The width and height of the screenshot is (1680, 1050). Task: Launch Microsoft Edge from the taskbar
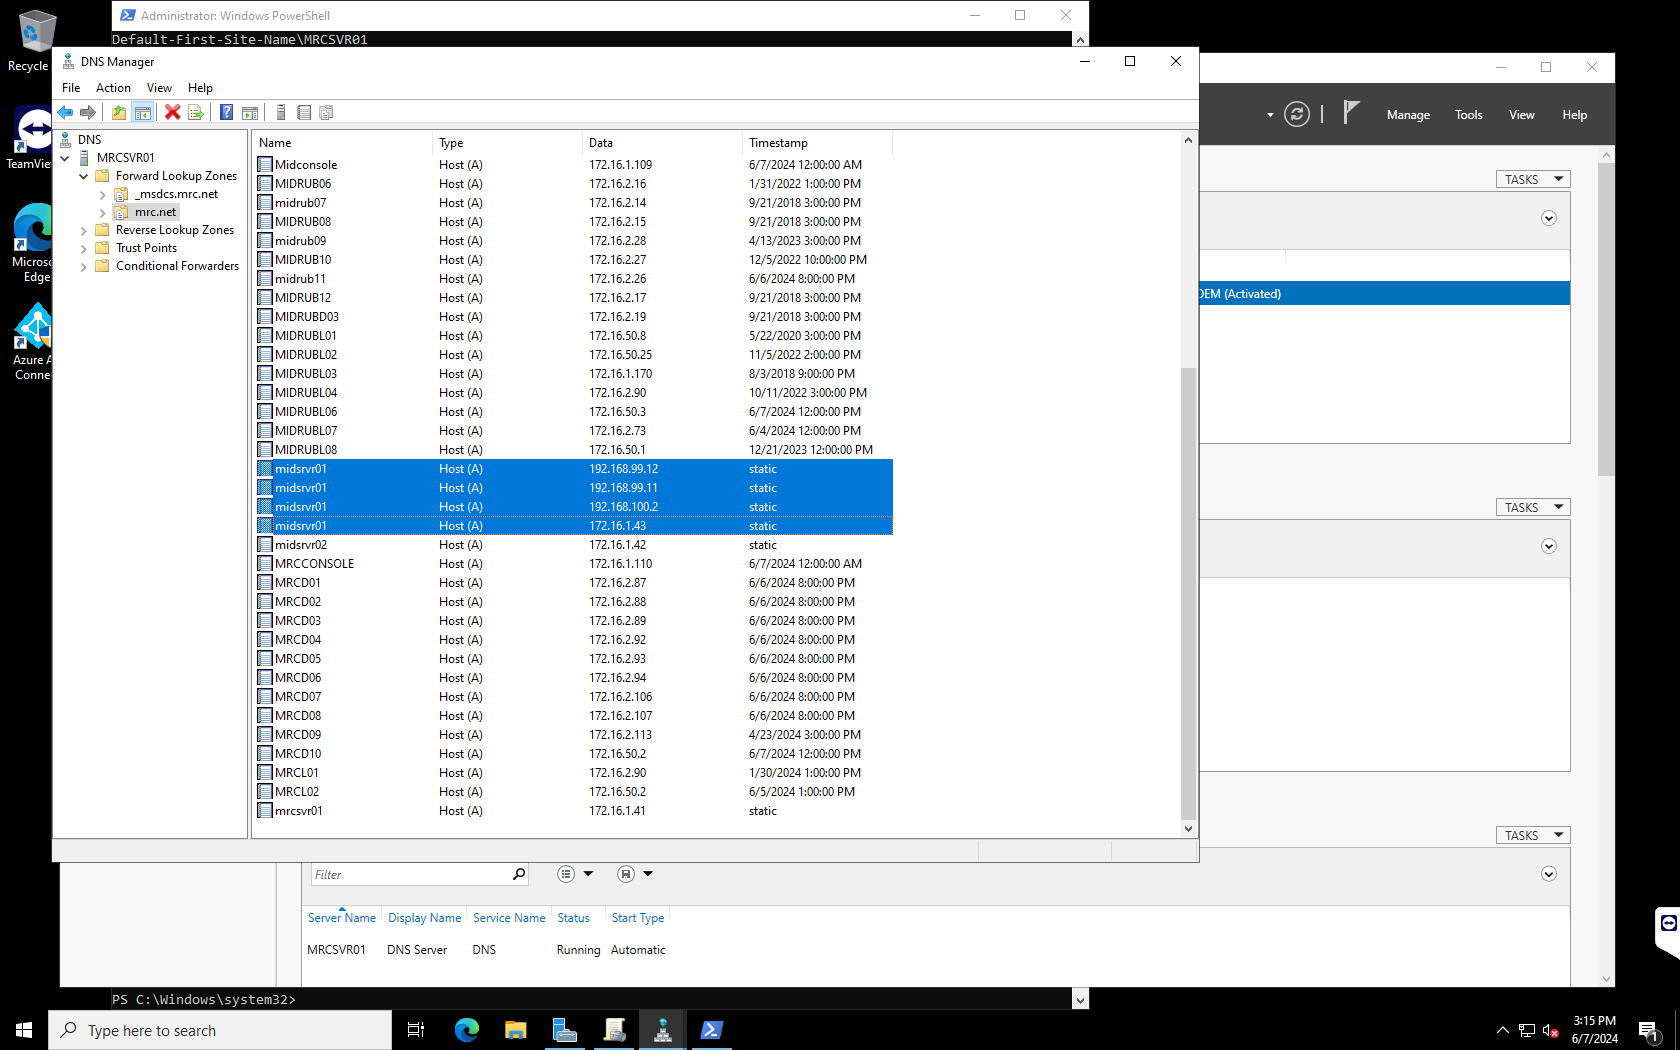(466, 1030)
